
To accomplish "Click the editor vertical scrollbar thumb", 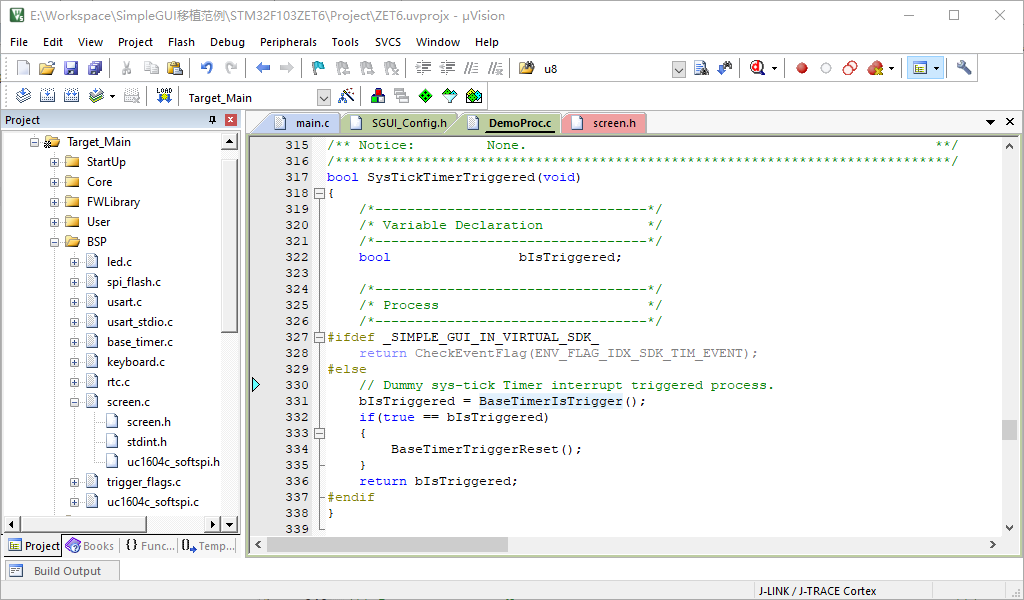I will coord(1009,430).
